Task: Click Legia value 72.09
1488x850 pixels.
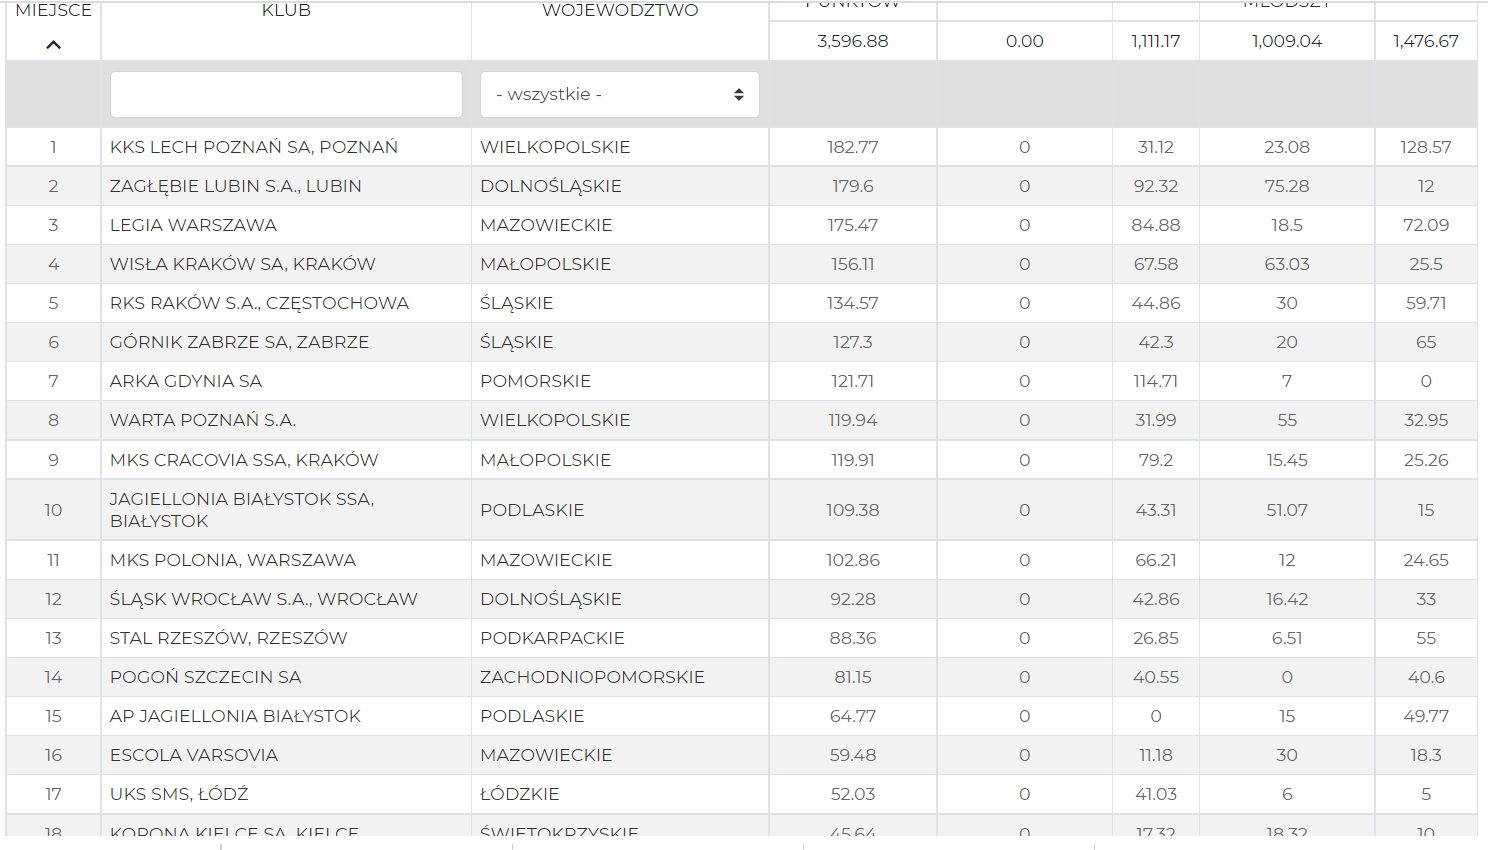Action: (1426, 225)
